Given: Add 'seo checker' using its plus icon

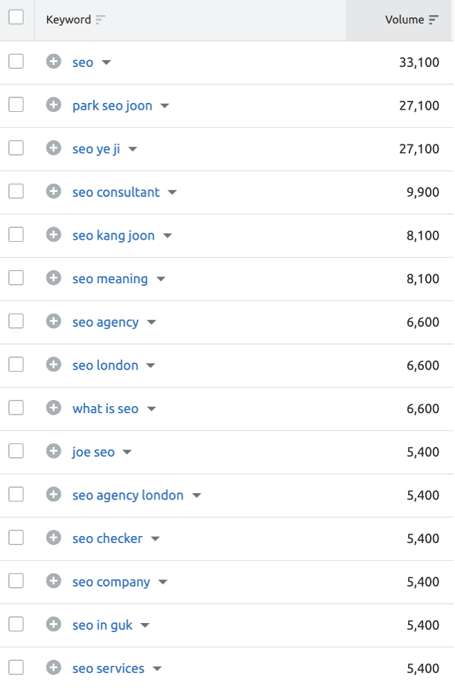Looking at the screenshot, I should click(x=54, y=538).
